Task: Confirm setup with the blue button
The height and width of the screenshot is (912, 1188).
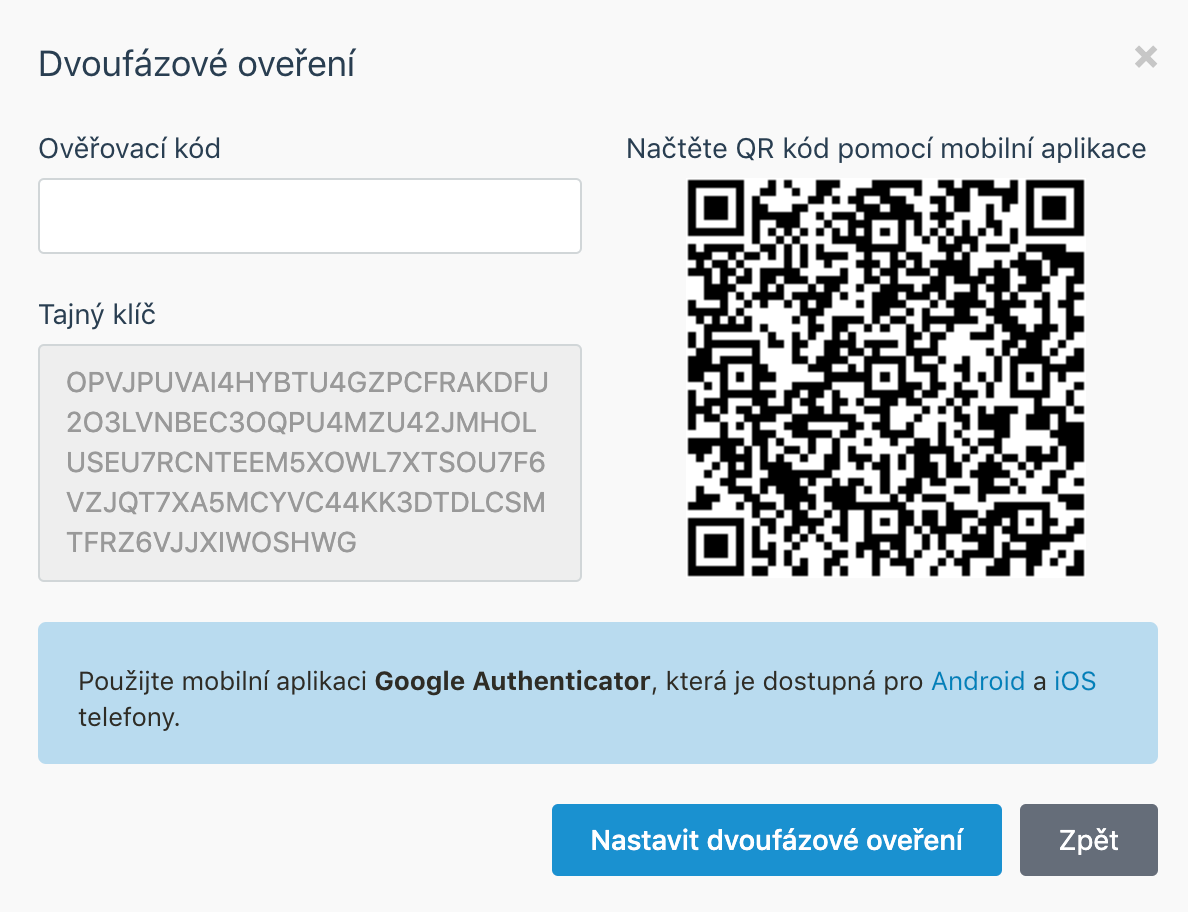Action: 776,840
